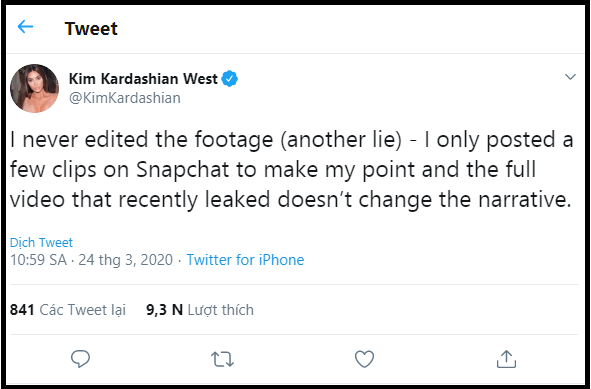Expand the tweet options chevron
This screenshot has height=389, width=591.
click(570, 77)
